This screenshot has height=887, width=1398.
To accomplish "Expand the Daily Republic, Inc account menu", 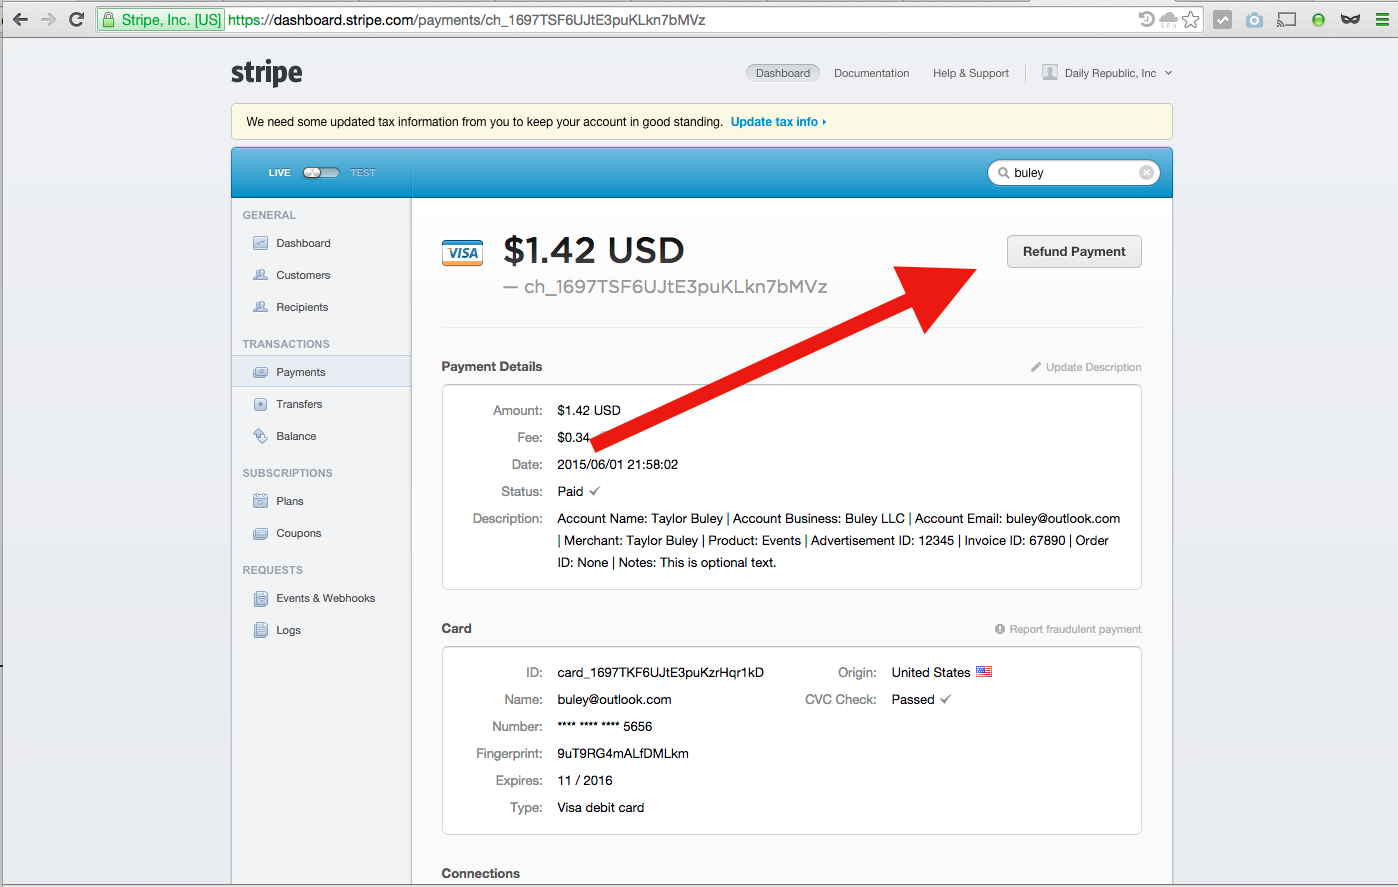I will (1108, 73).
